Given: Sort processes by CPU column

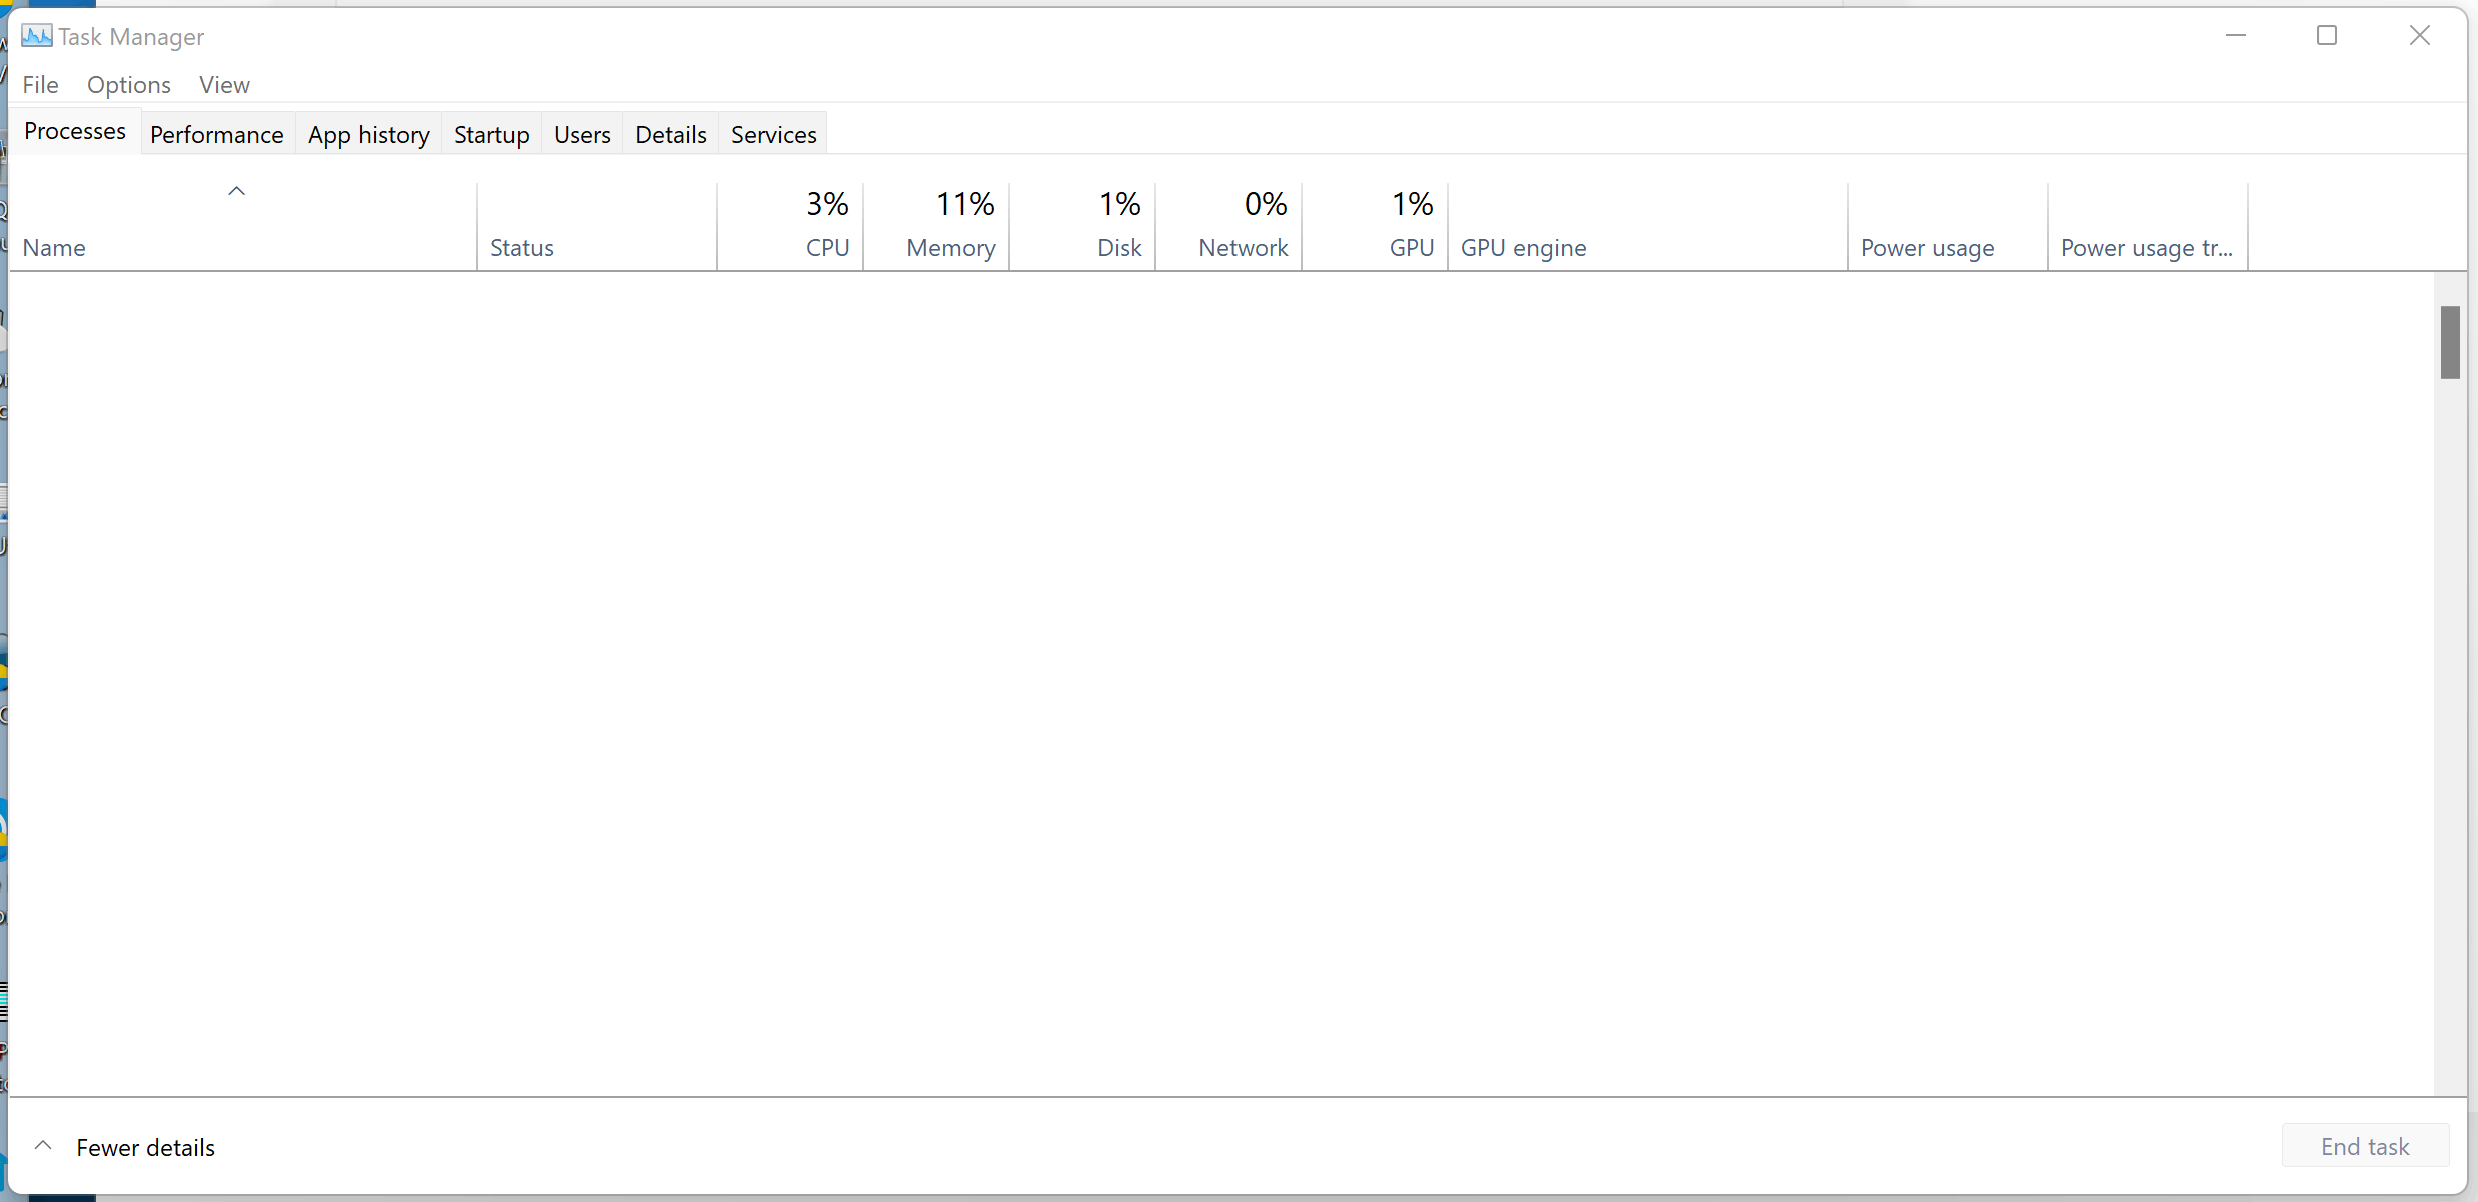Looking at the screenshot, I should pos(790,226).
